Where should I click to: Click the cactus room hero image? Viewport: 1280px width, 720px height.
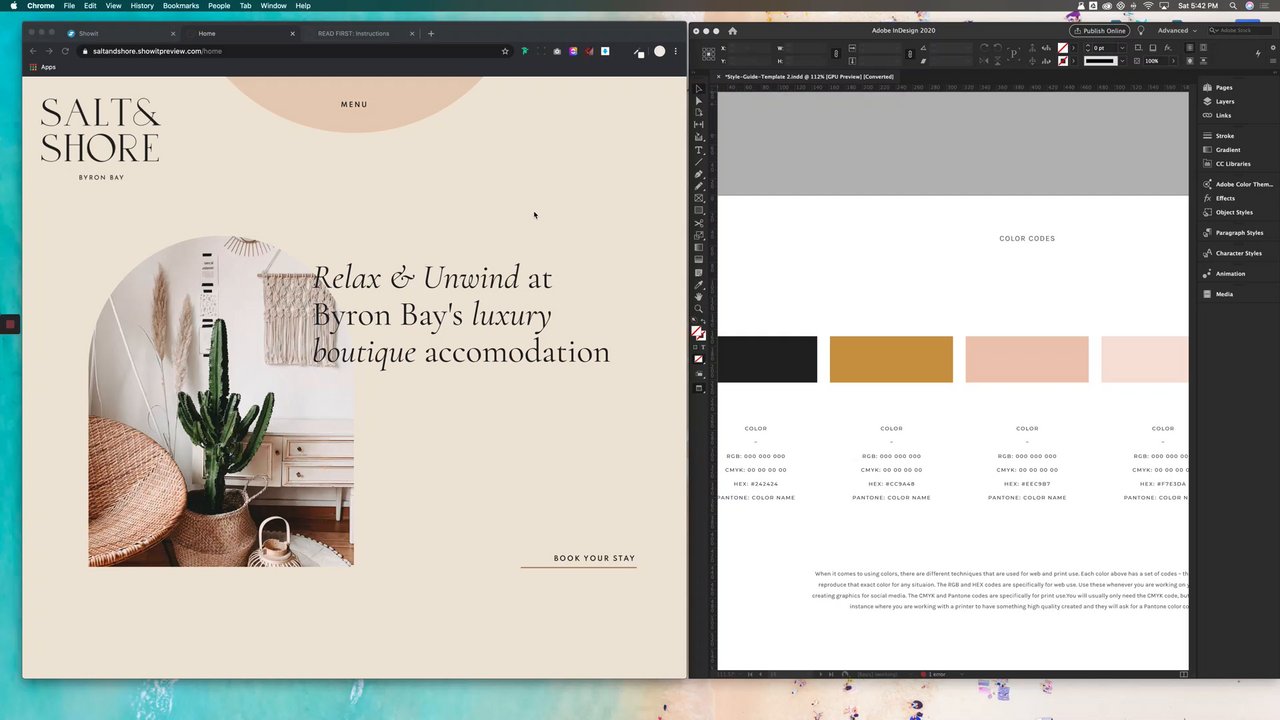point(221,401)
